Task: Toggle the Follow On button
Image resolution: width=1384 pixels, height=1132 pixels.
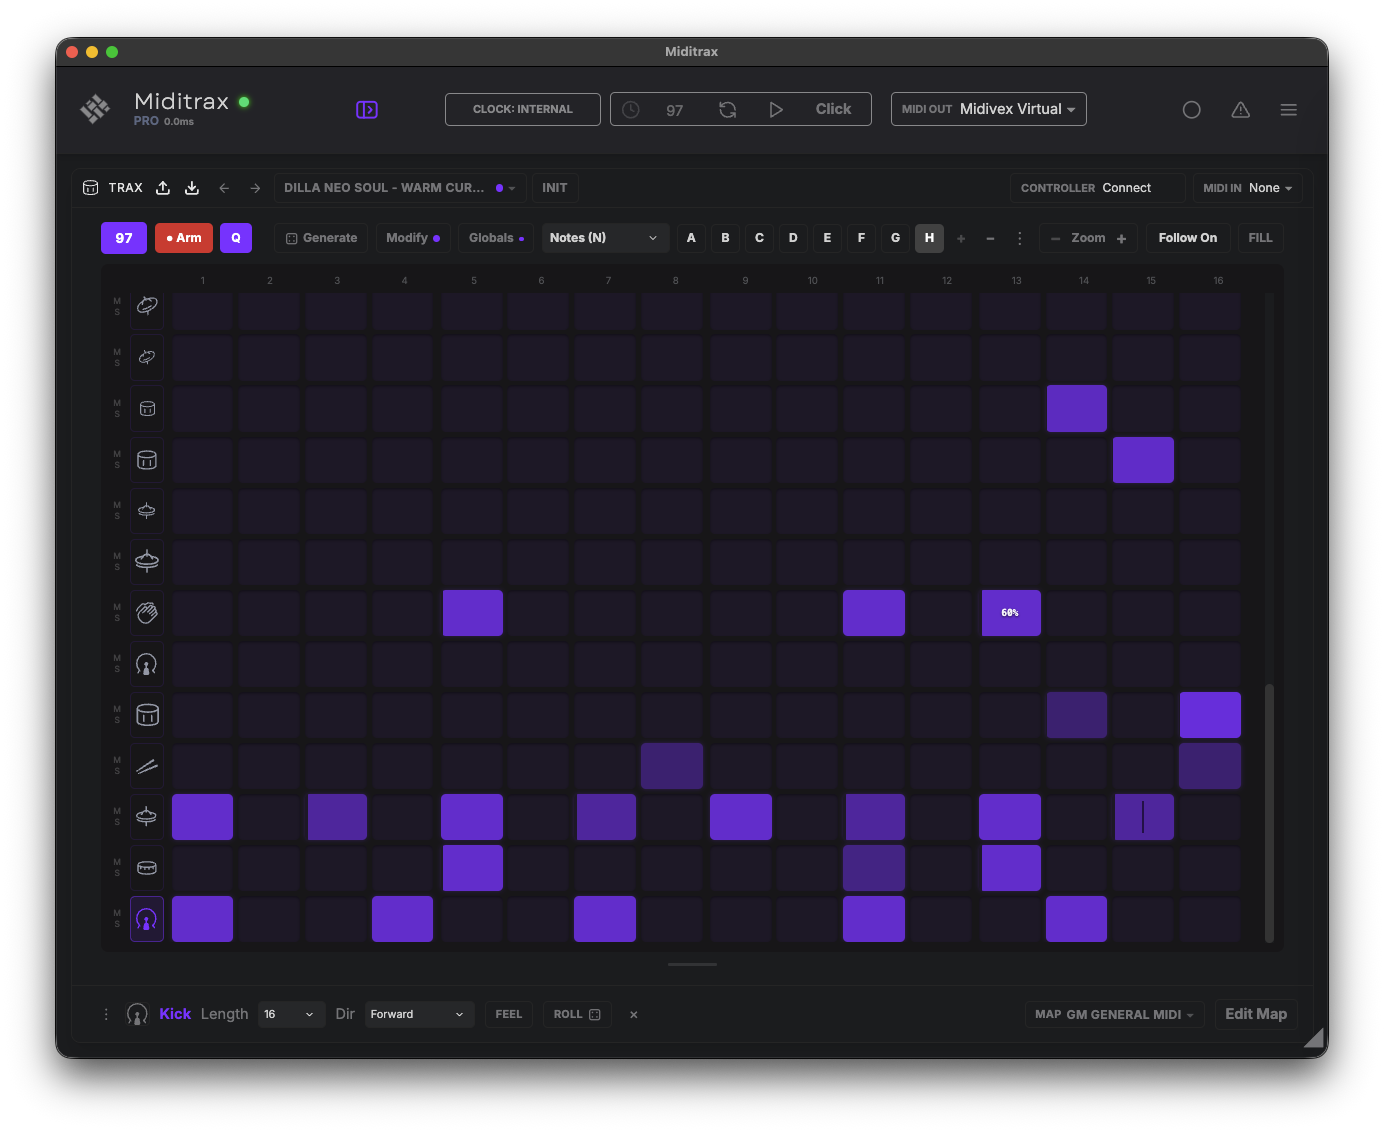Action: tap(1188, 238)
